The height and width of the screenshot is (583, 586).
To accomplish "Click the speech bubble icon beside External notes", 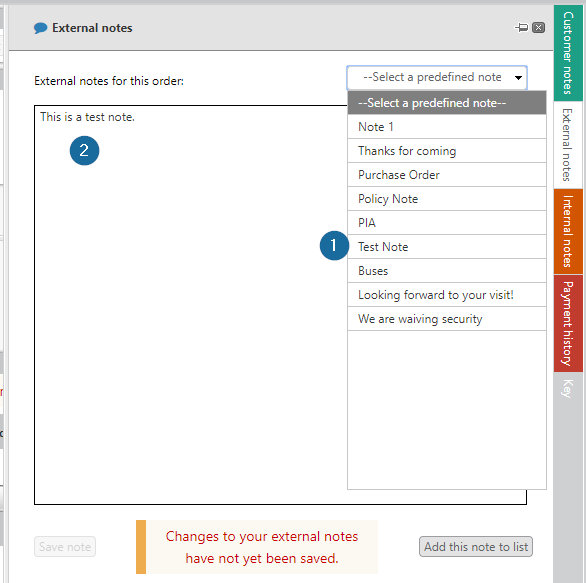I will tap(40, 28).
